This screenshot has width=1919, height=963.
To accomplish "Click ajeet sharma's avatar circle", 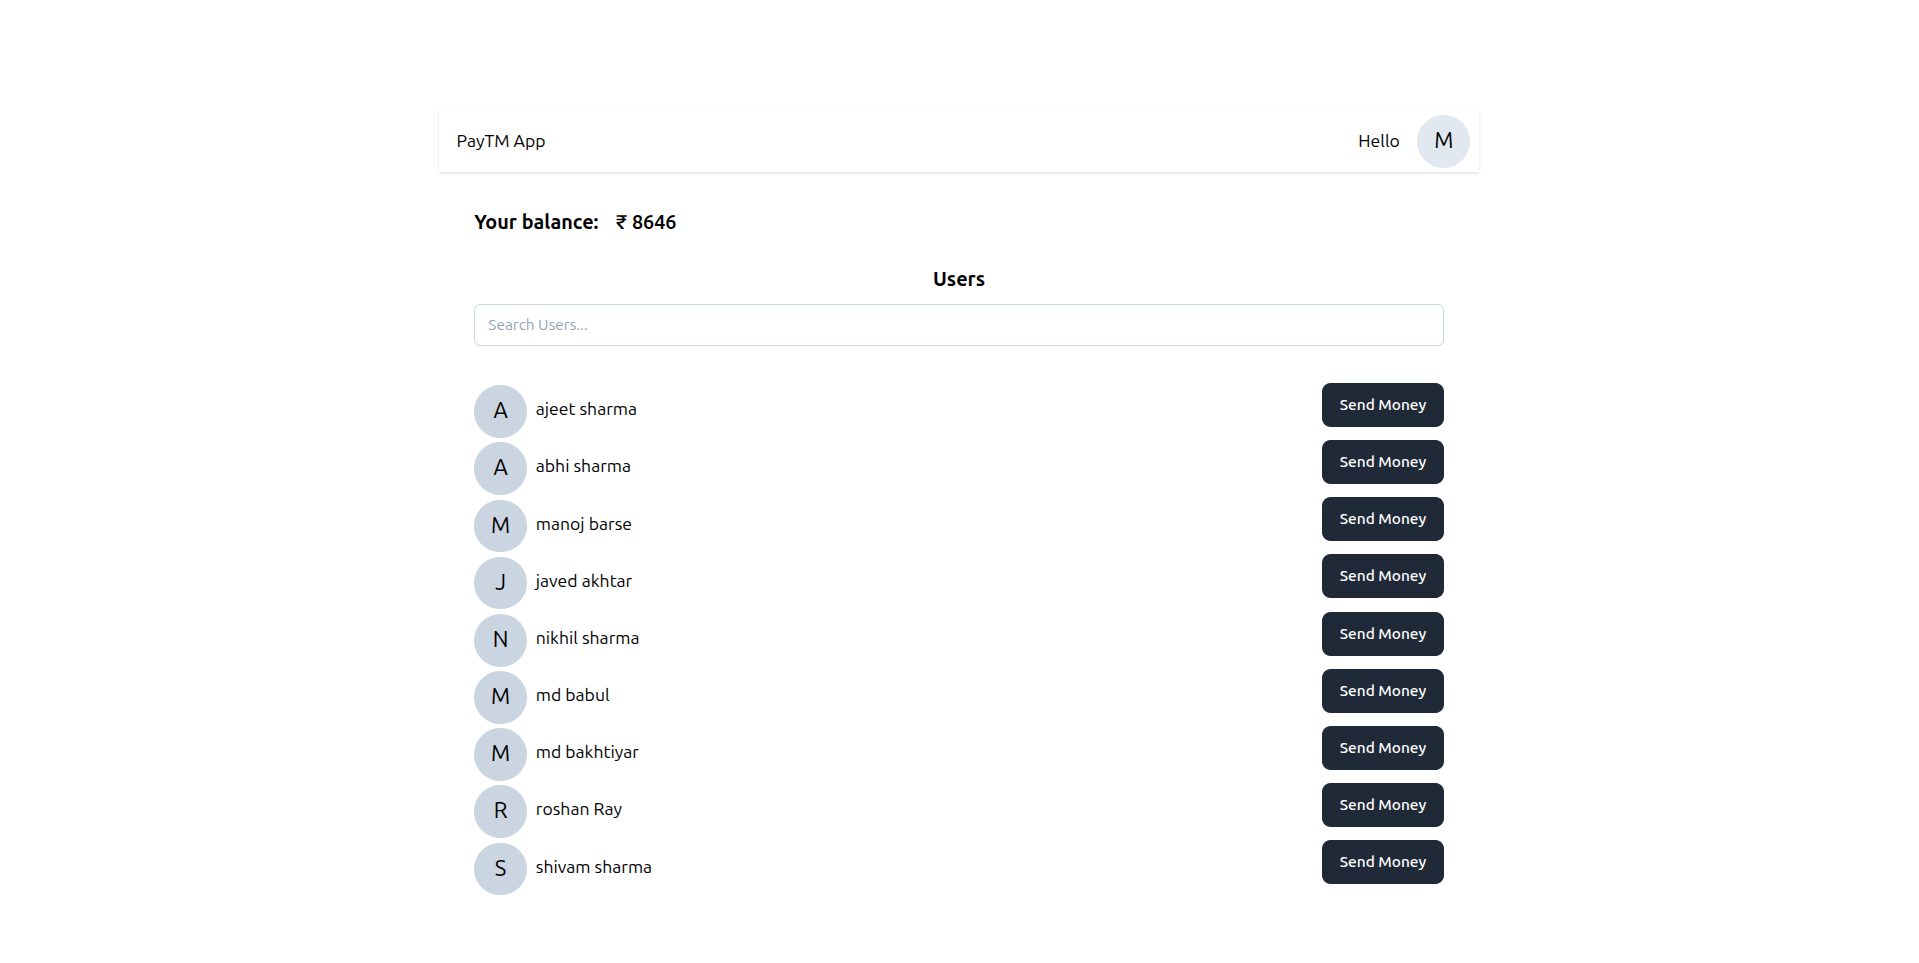I will click(500, 410).
